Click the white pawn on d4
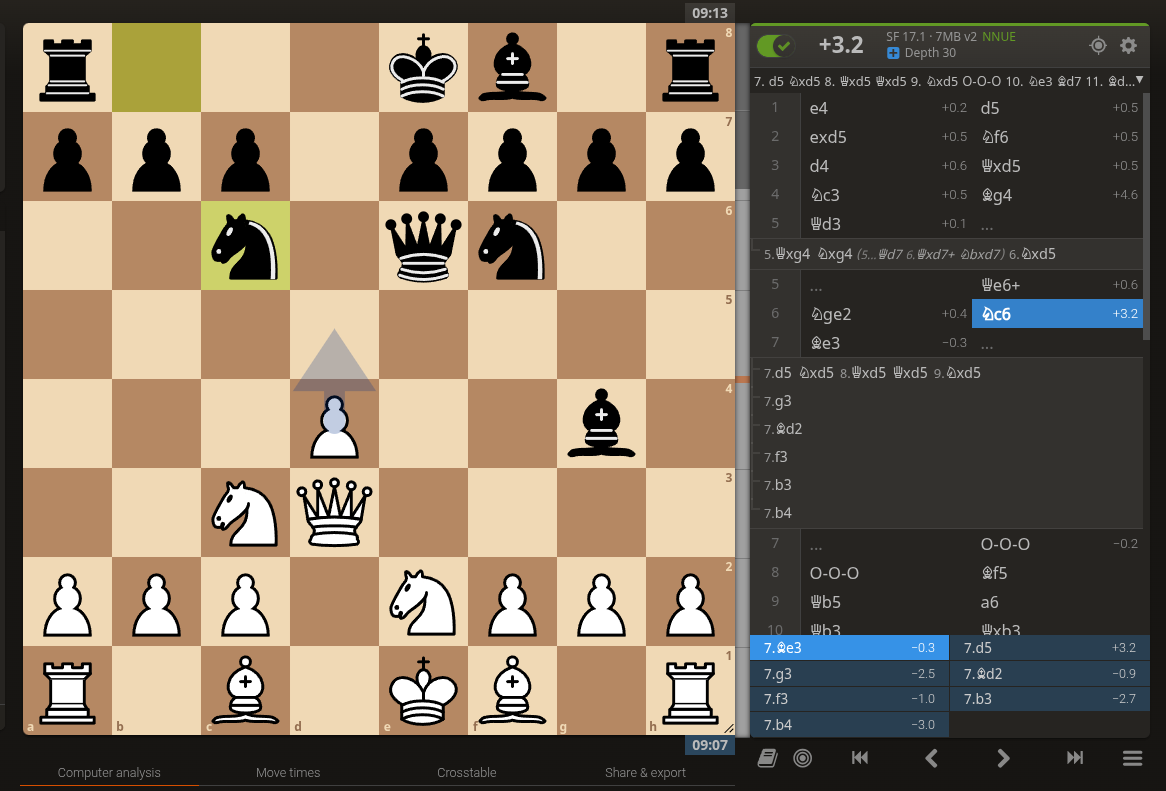 335,424
